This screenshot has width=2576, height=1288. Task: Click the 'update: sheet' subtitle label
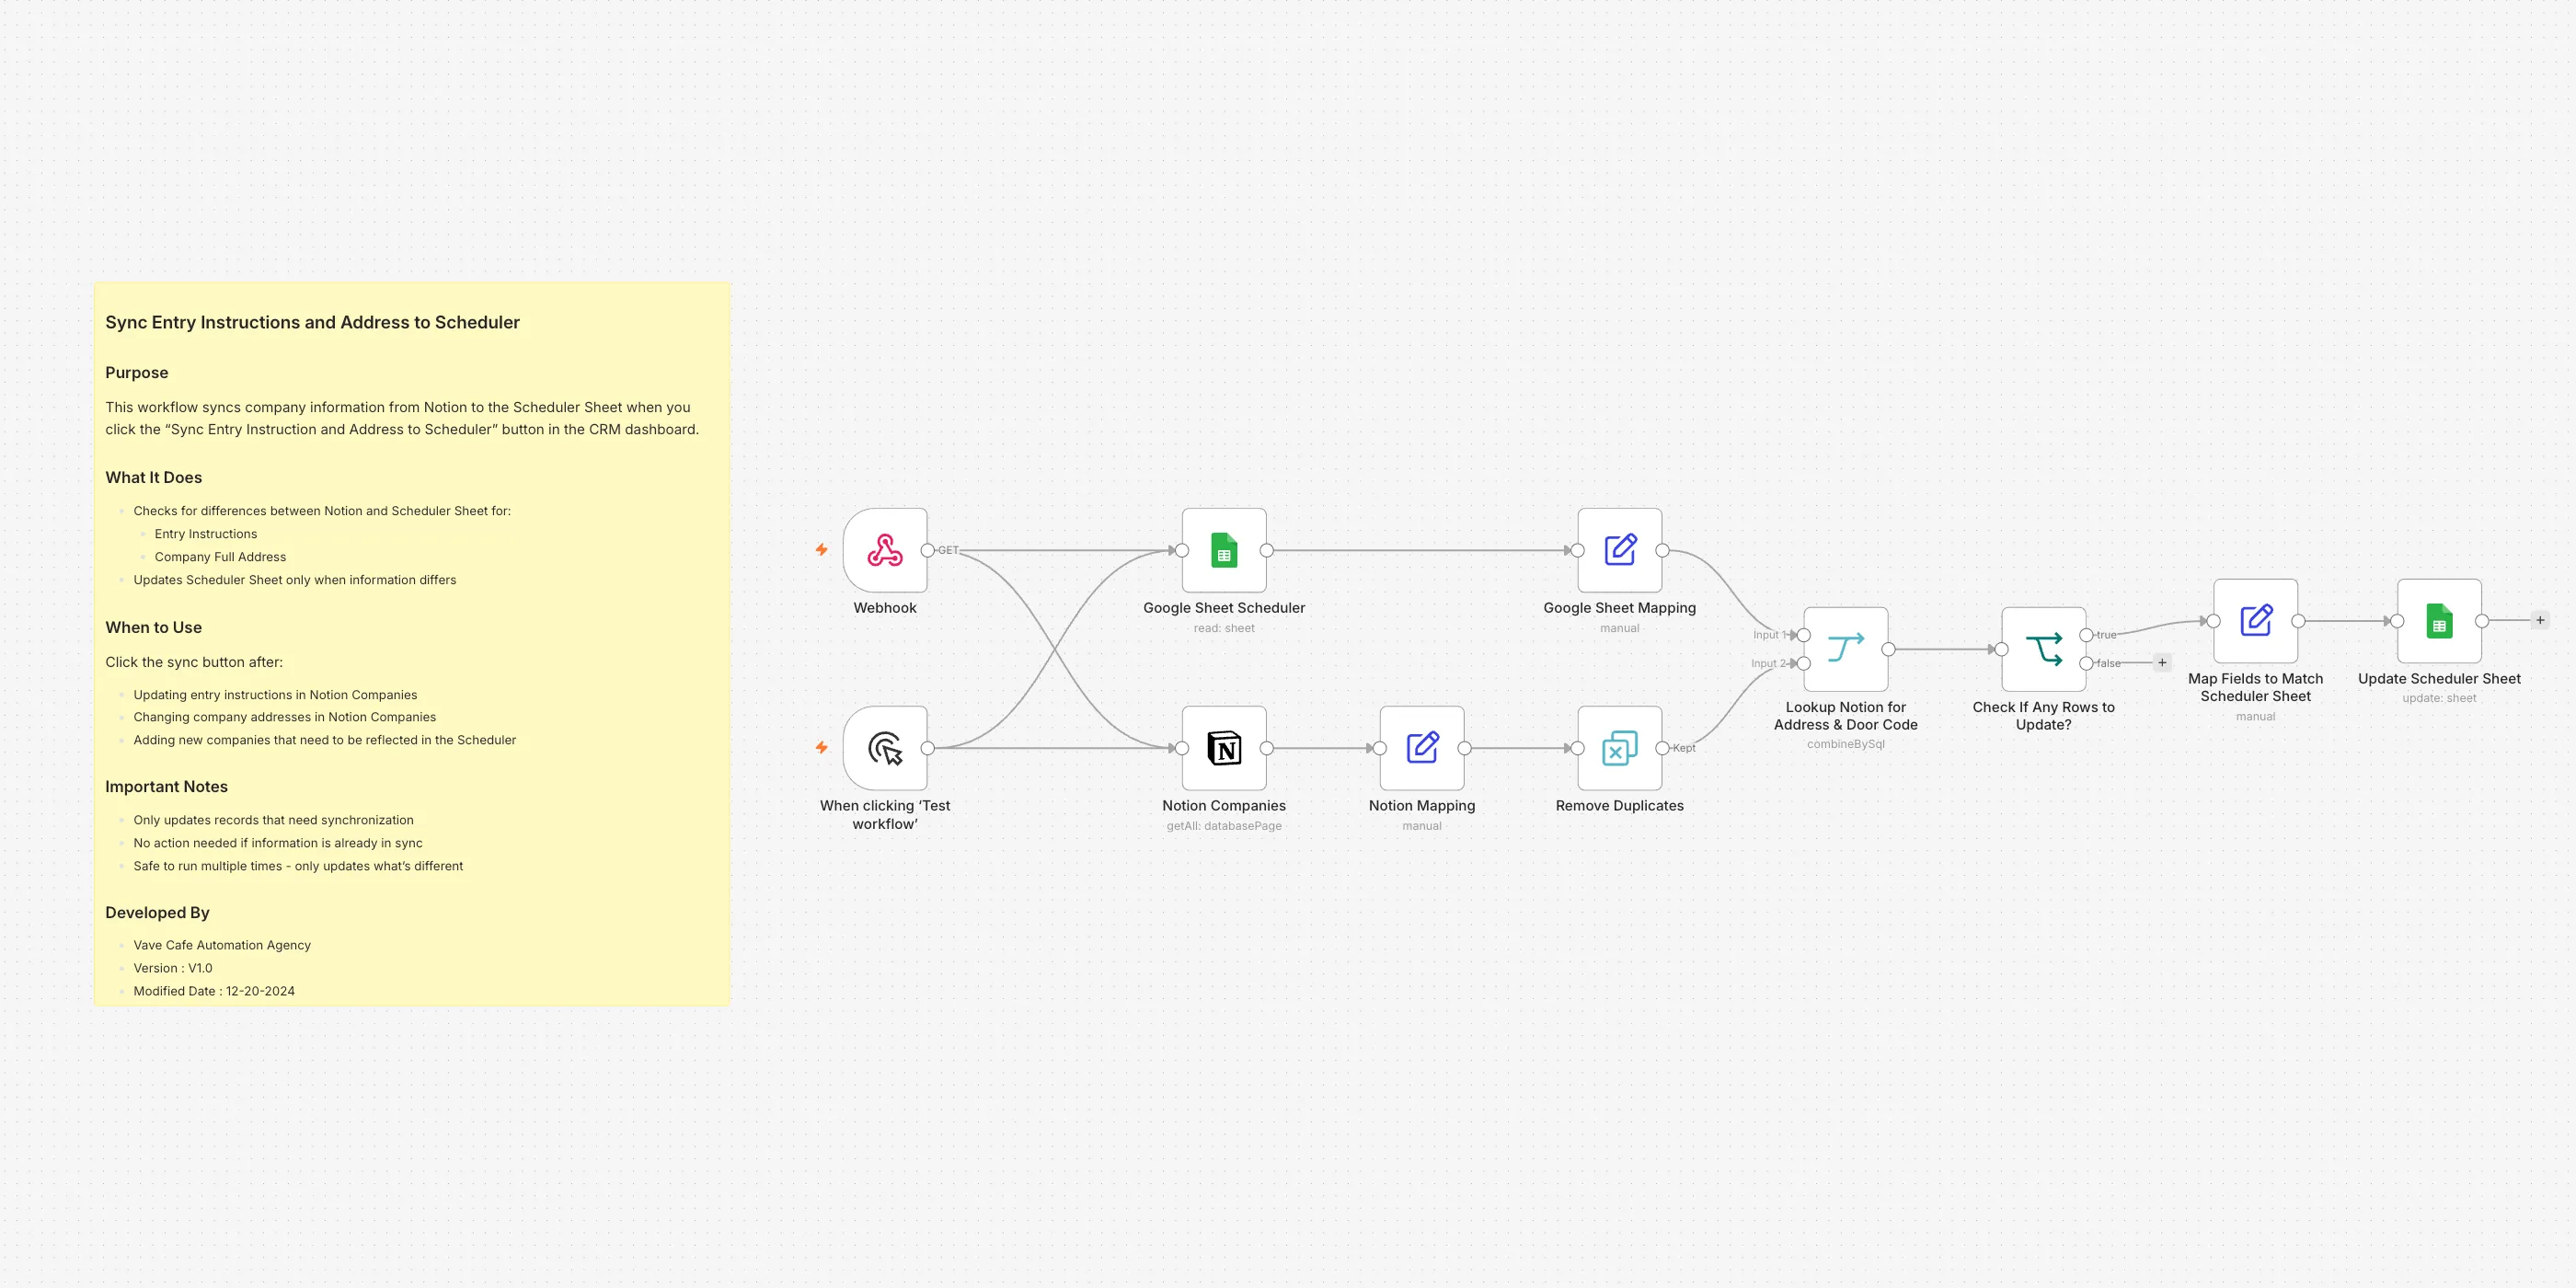pyautogui.click(x=2440, y=698)
